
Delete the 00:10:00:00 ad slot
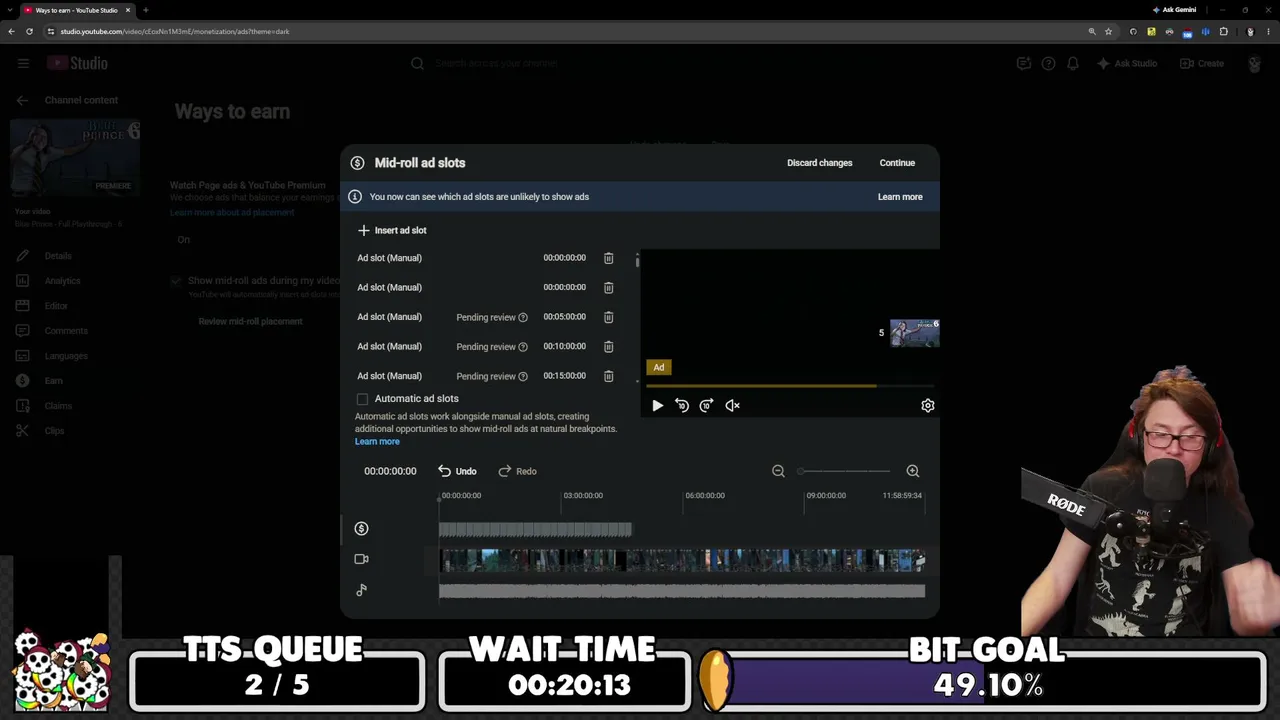(608, 347)
